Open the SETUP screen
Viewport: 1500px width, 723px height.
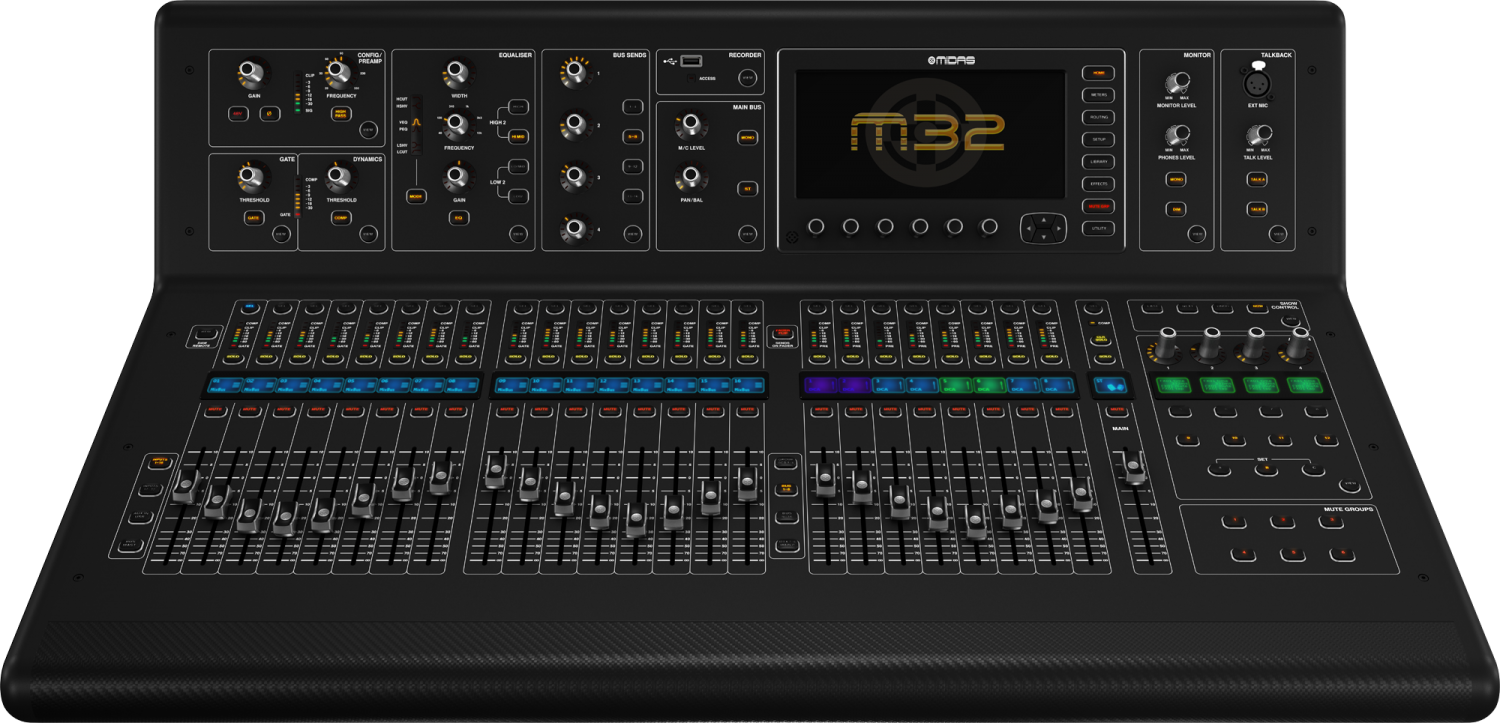(1098, 139)
